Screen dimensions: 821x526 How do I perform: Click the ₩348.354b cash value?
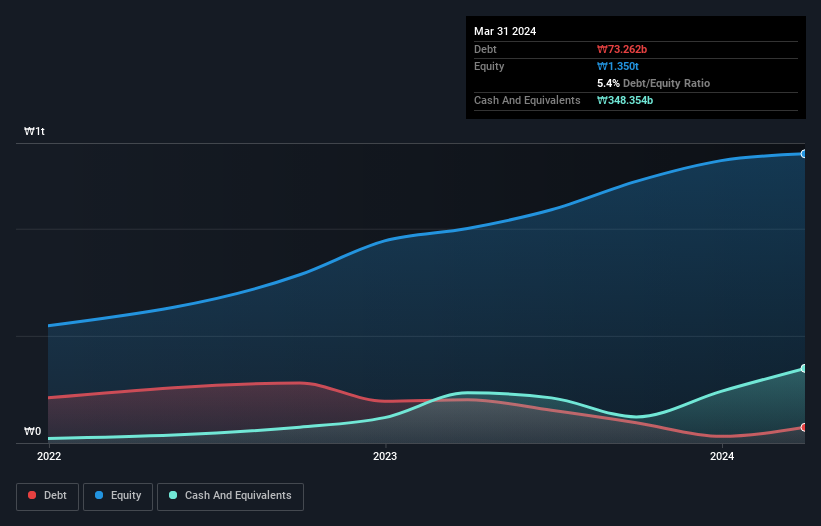click(625, 100)
